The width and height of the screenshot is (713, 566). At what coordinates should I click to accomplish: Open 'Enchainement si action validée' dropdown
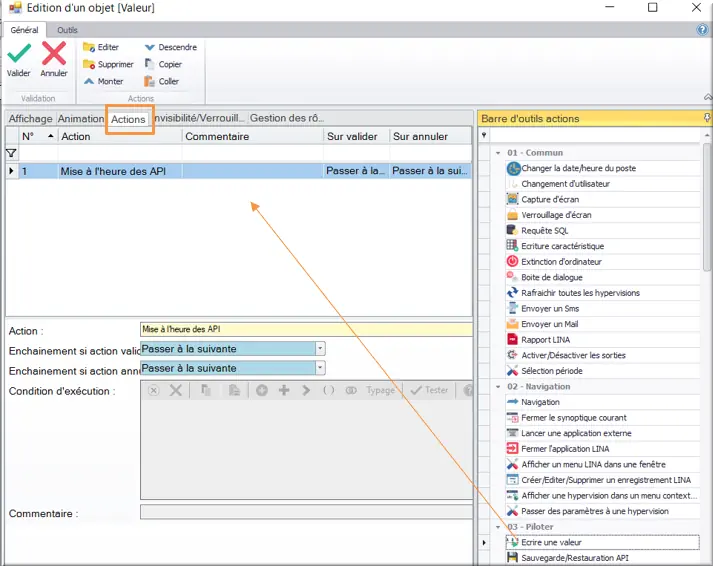pyautogui.click(x=320, y=349)
